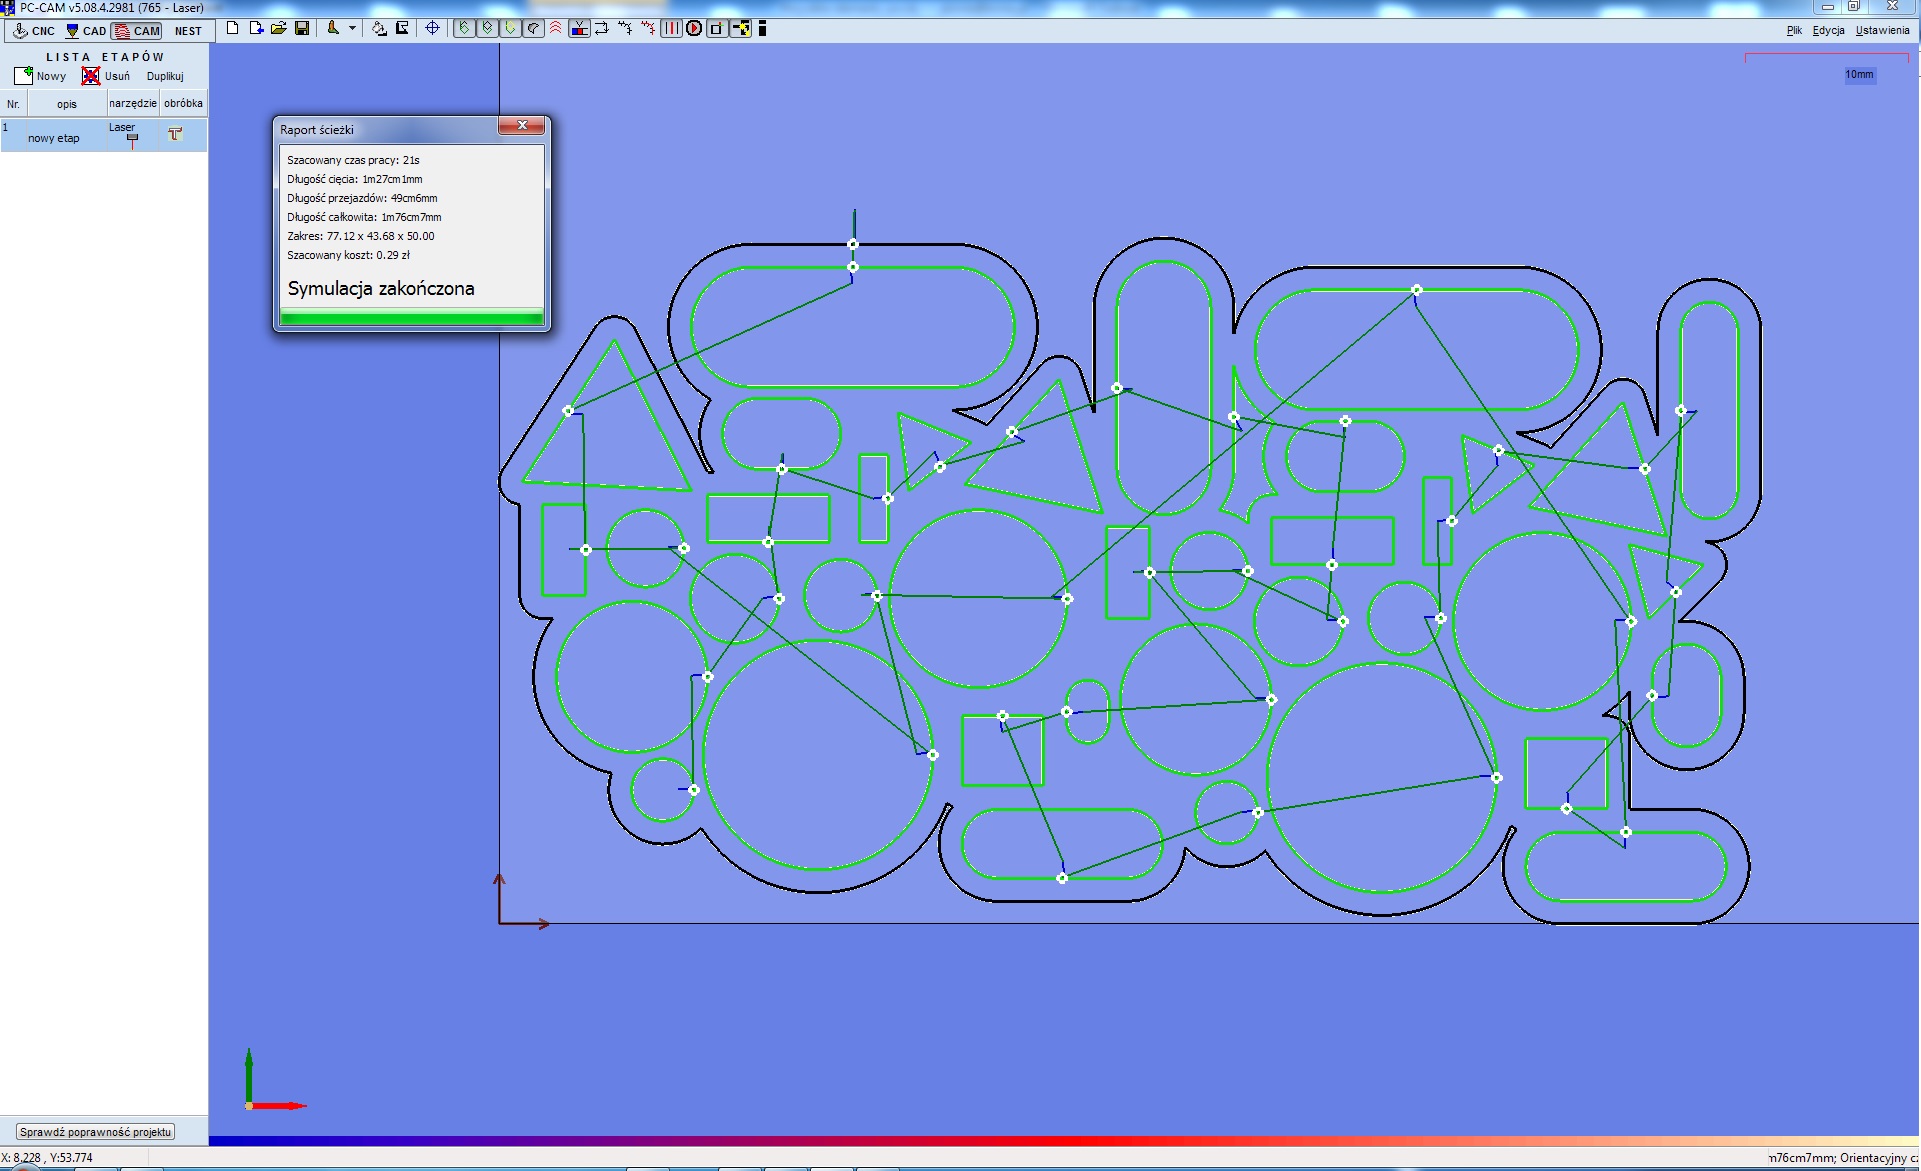The width and height of the screenshot is (1921, 1171).
Task: Create a new blank project
Action: (x=232, y=29)
